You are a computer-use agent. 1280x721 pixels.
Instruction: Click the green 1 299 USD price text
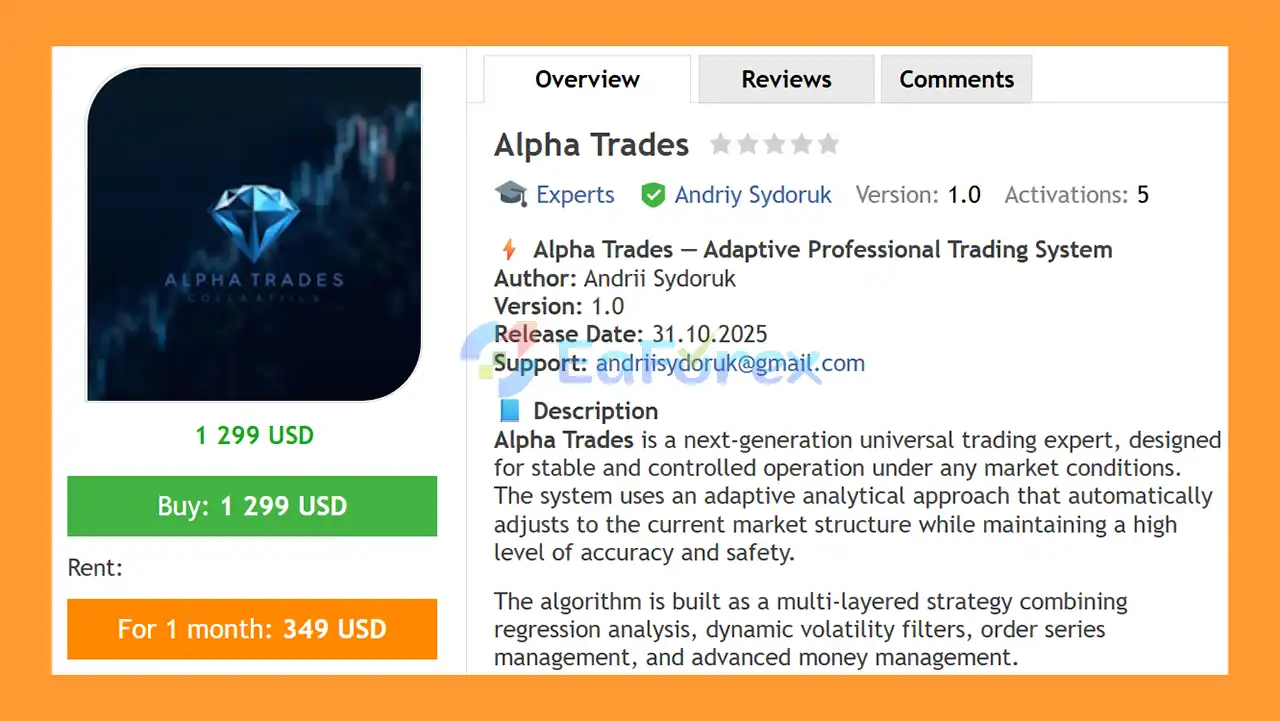point(254,435)
